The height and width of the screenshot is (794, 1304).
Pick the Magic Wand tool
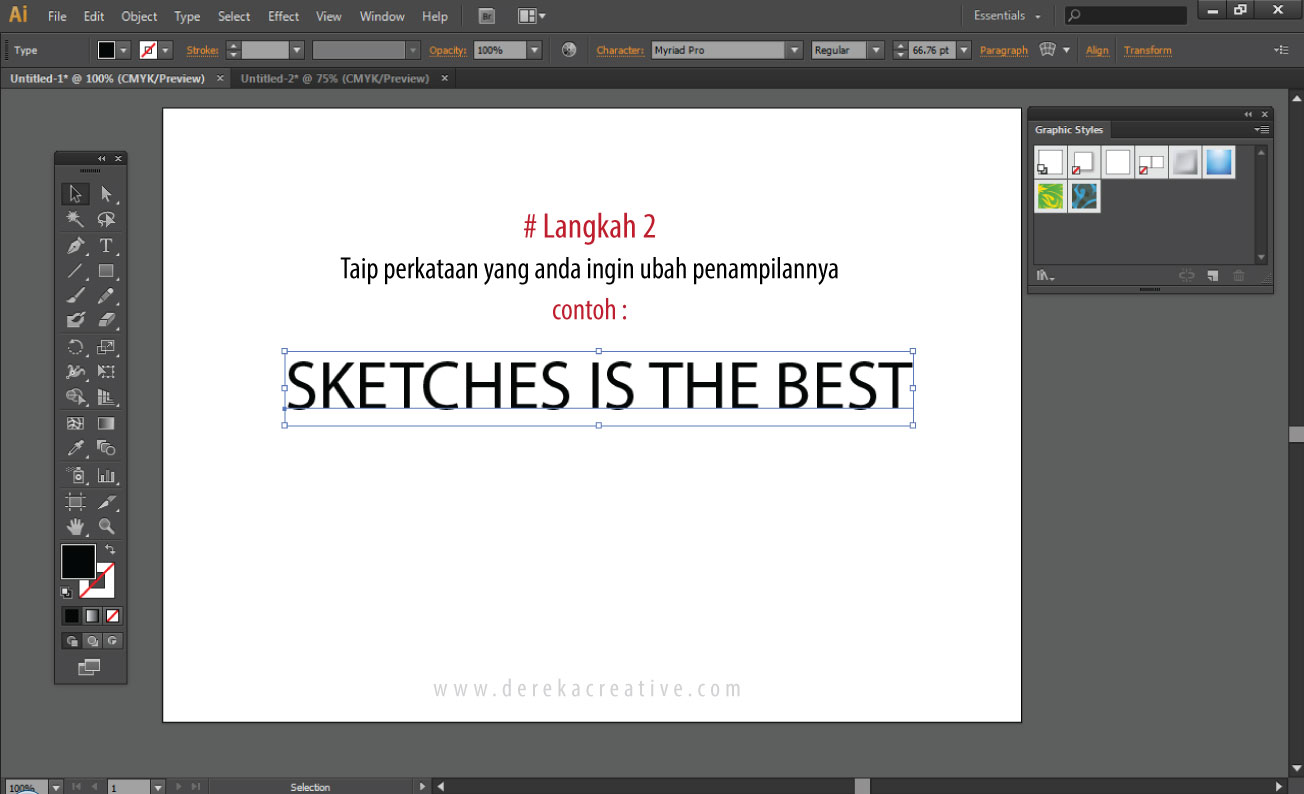click(75, 220)
